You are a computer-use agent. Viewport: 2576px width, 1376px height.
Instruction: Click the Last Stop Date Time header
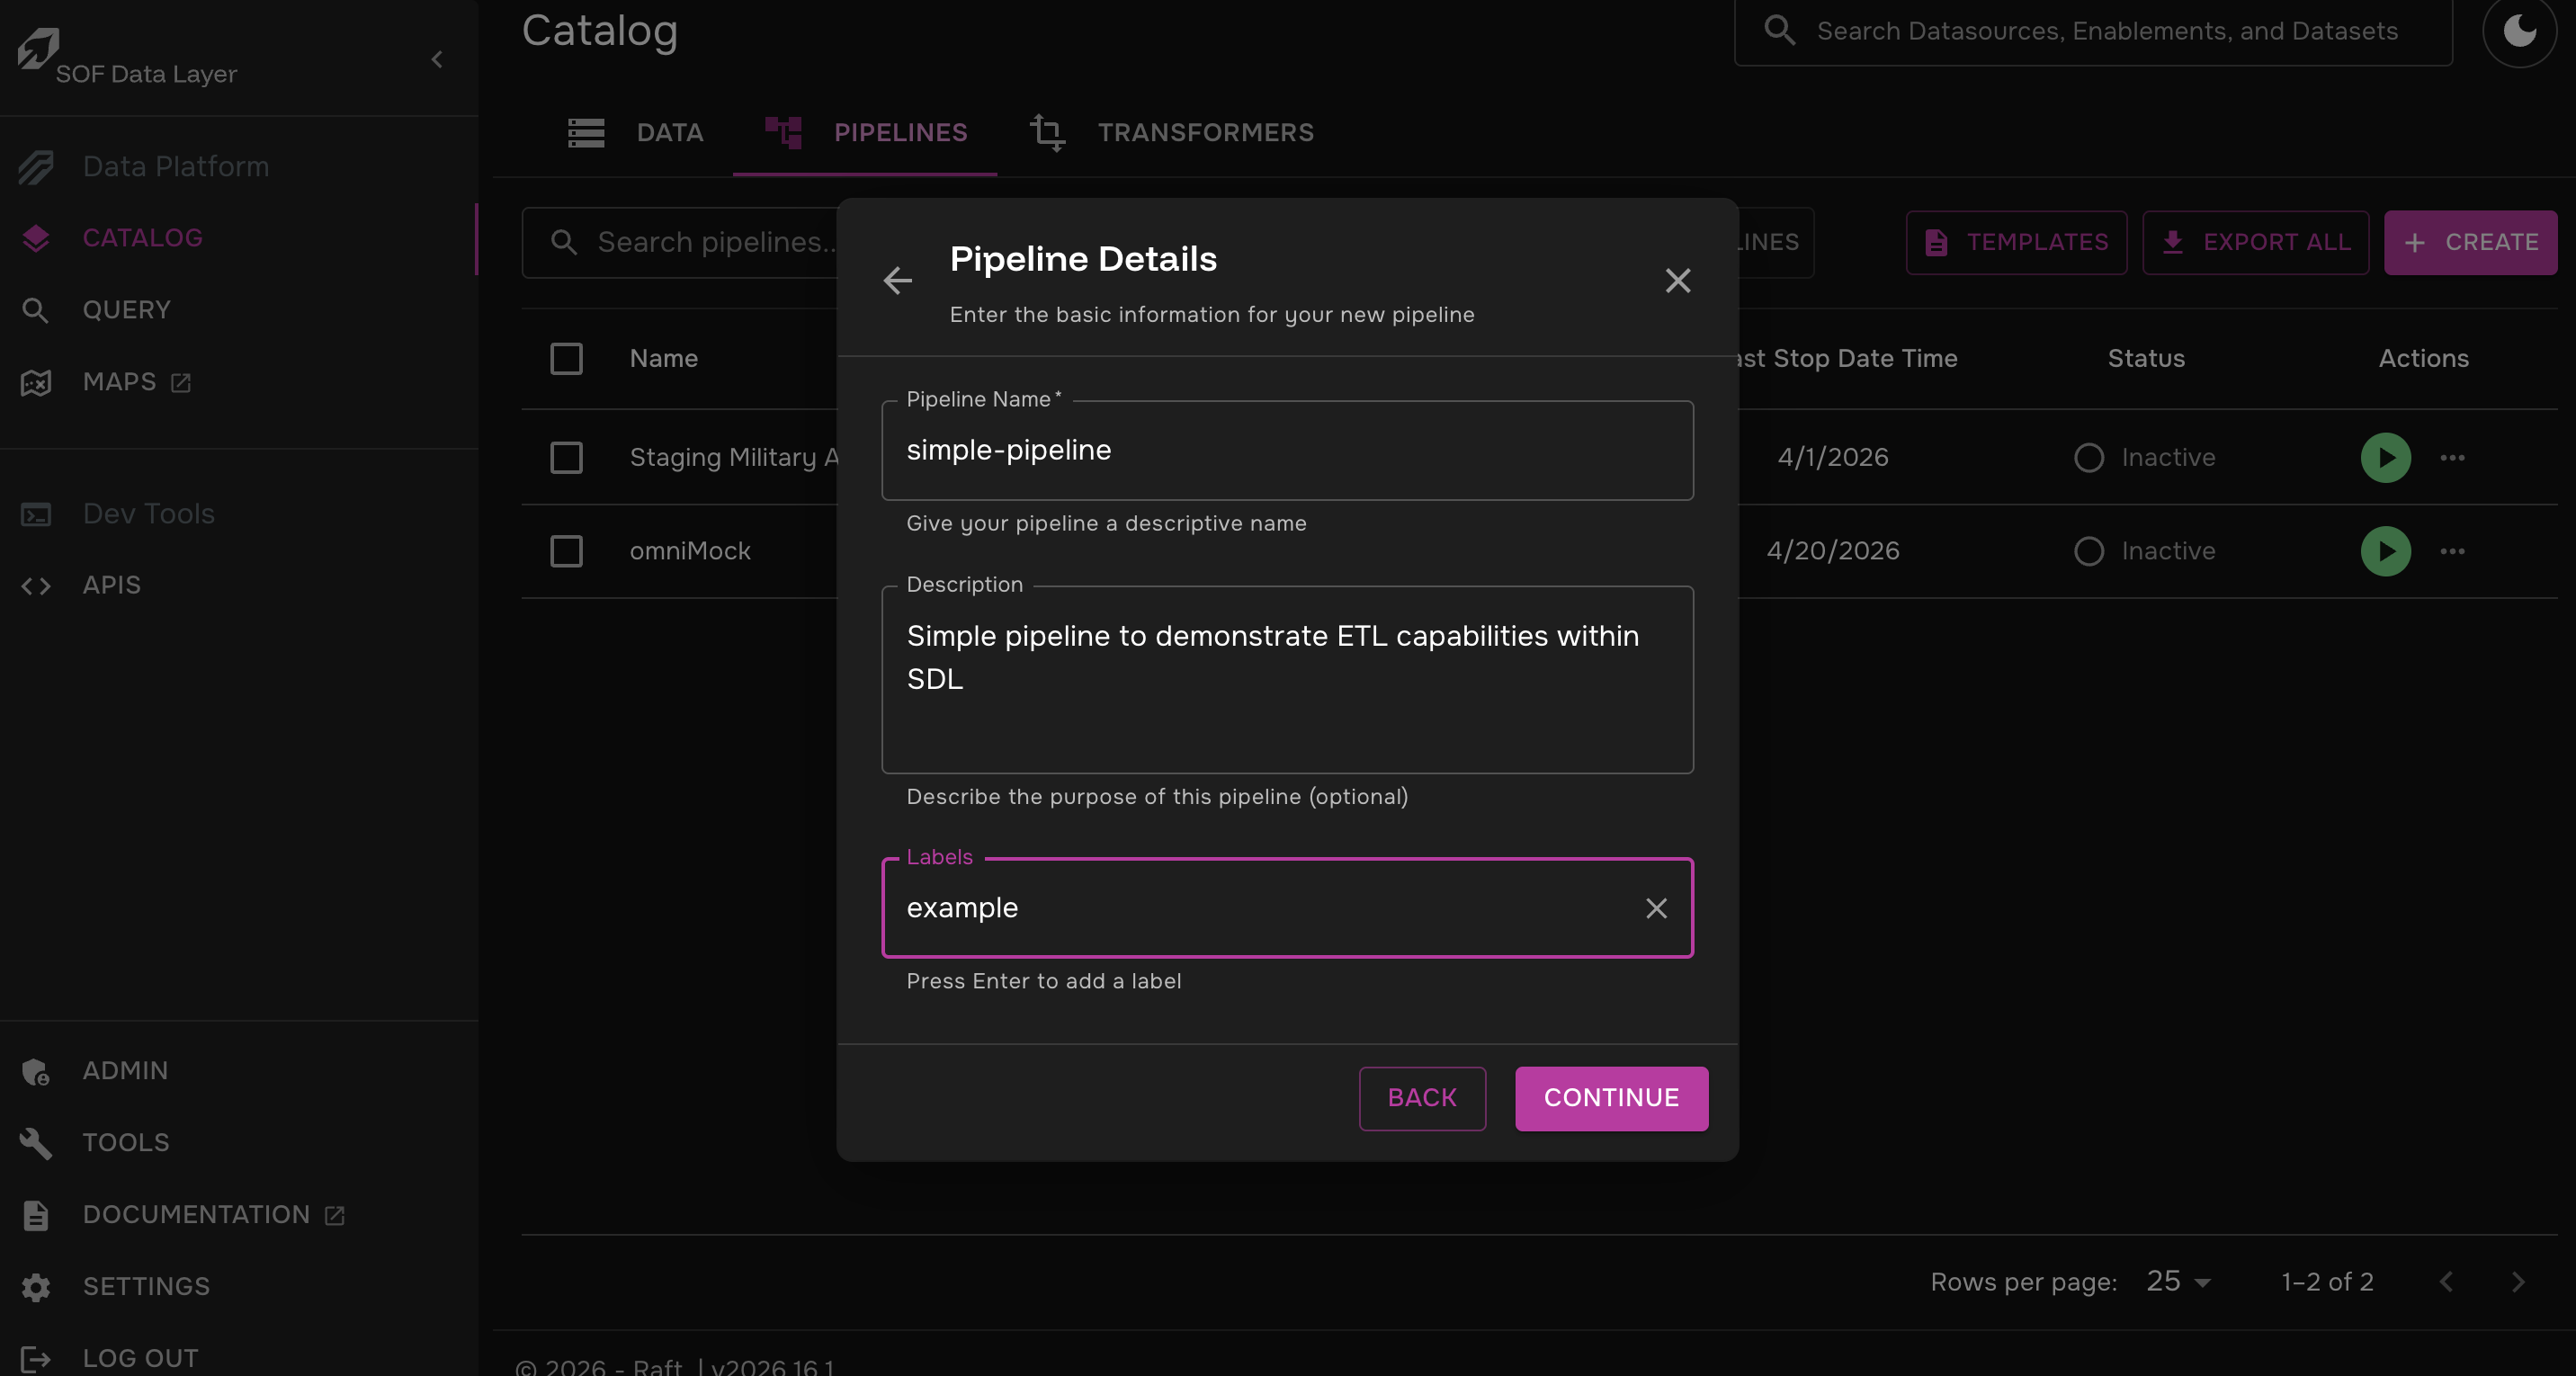point(1848,359)
